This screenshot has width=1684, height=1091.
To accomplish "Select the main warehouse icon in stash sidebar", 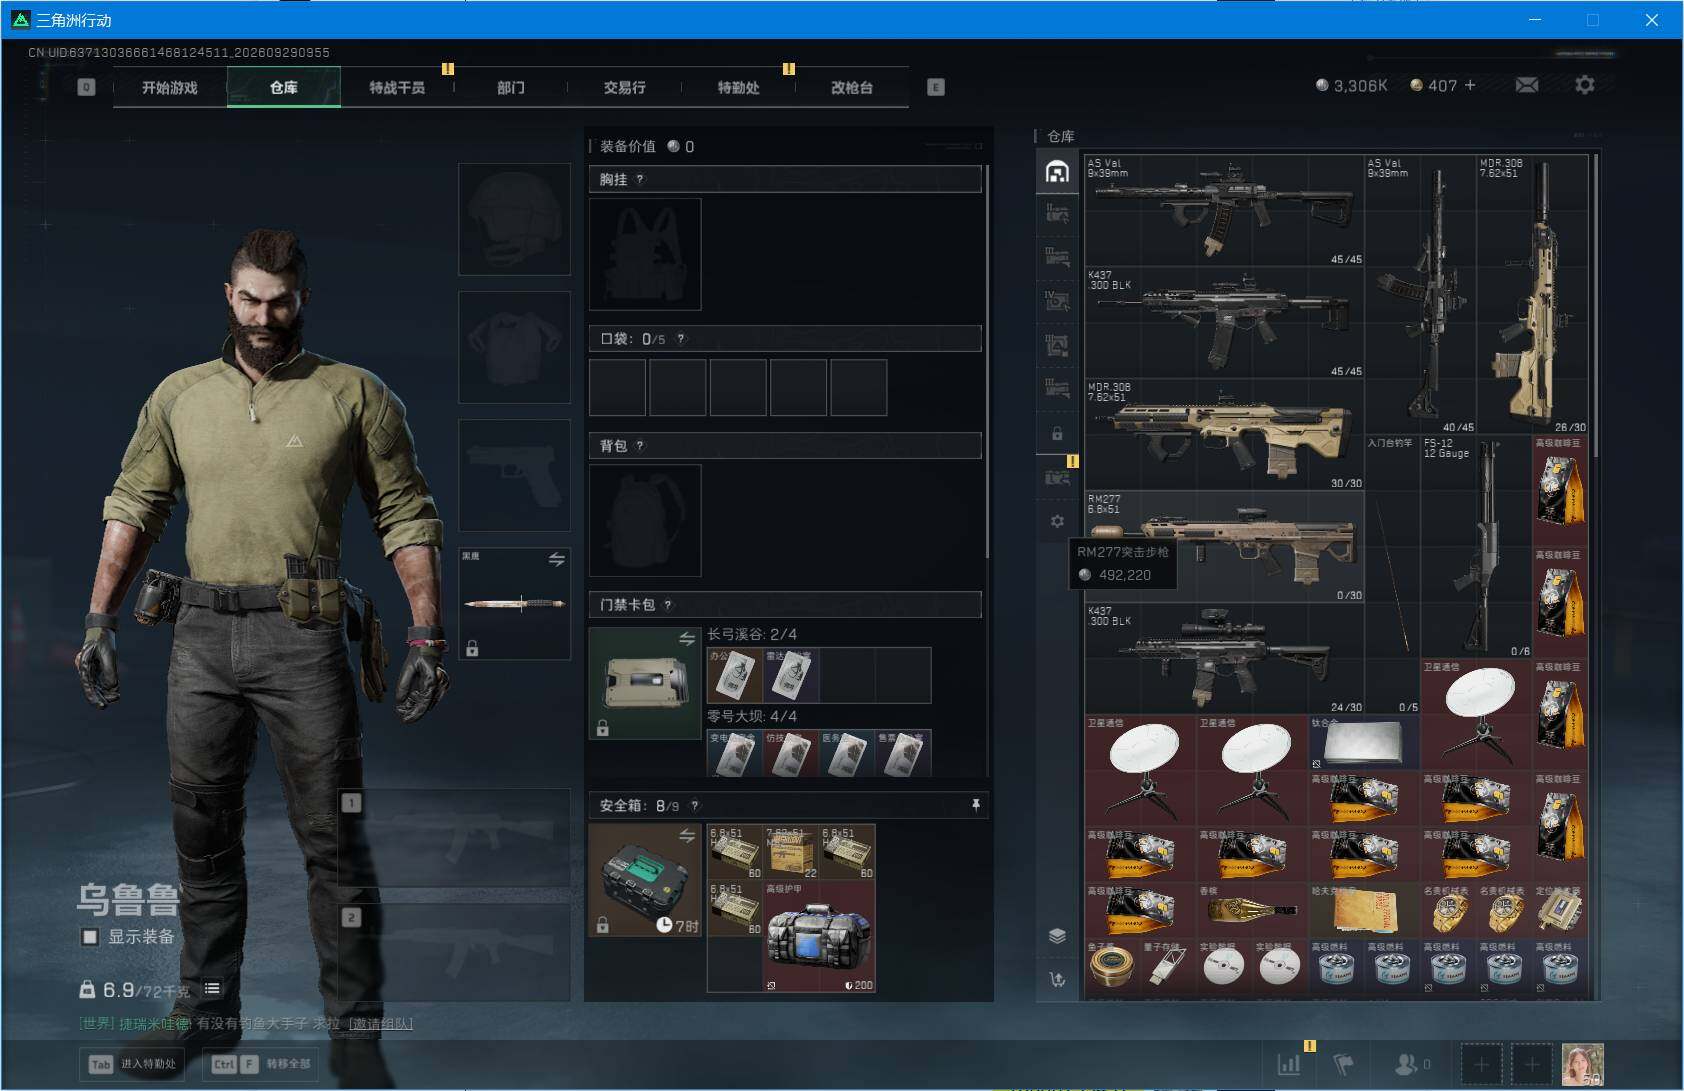I will (1057, 171).
